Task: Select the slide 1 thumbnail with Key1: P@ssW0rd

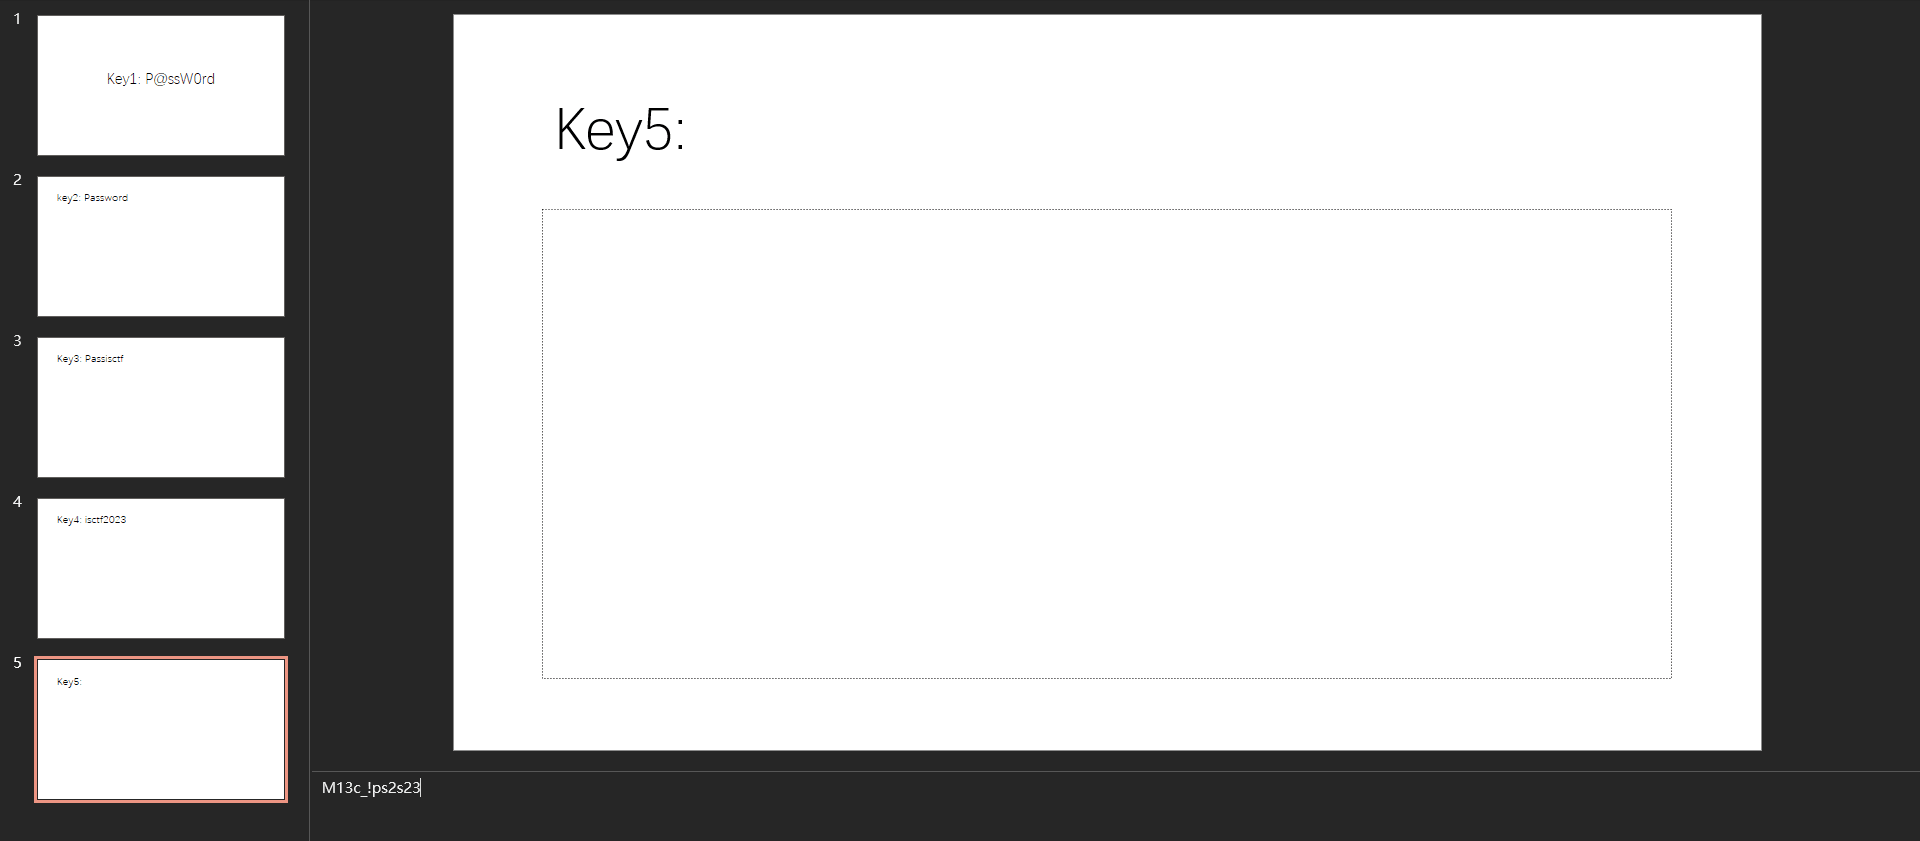Action: coord(161,85)
